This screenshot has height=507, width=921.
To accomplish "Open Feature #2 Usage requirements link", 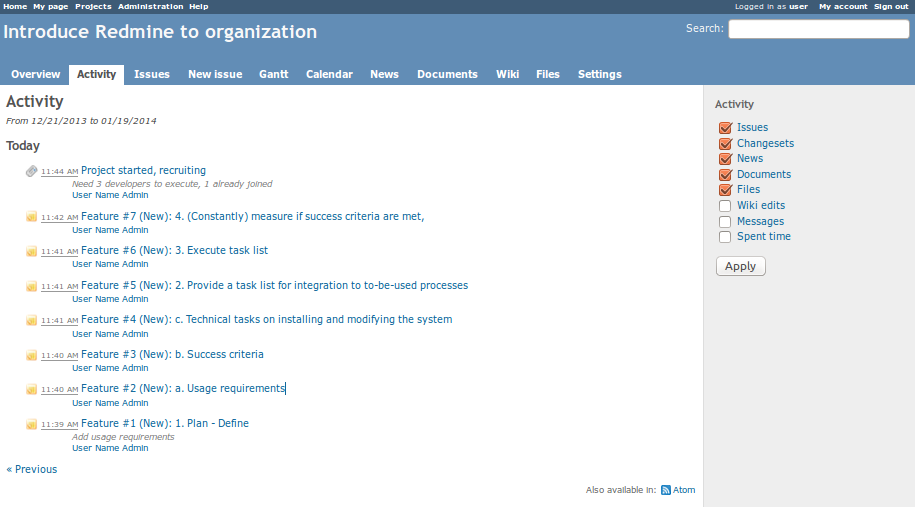I will [182, 388].
